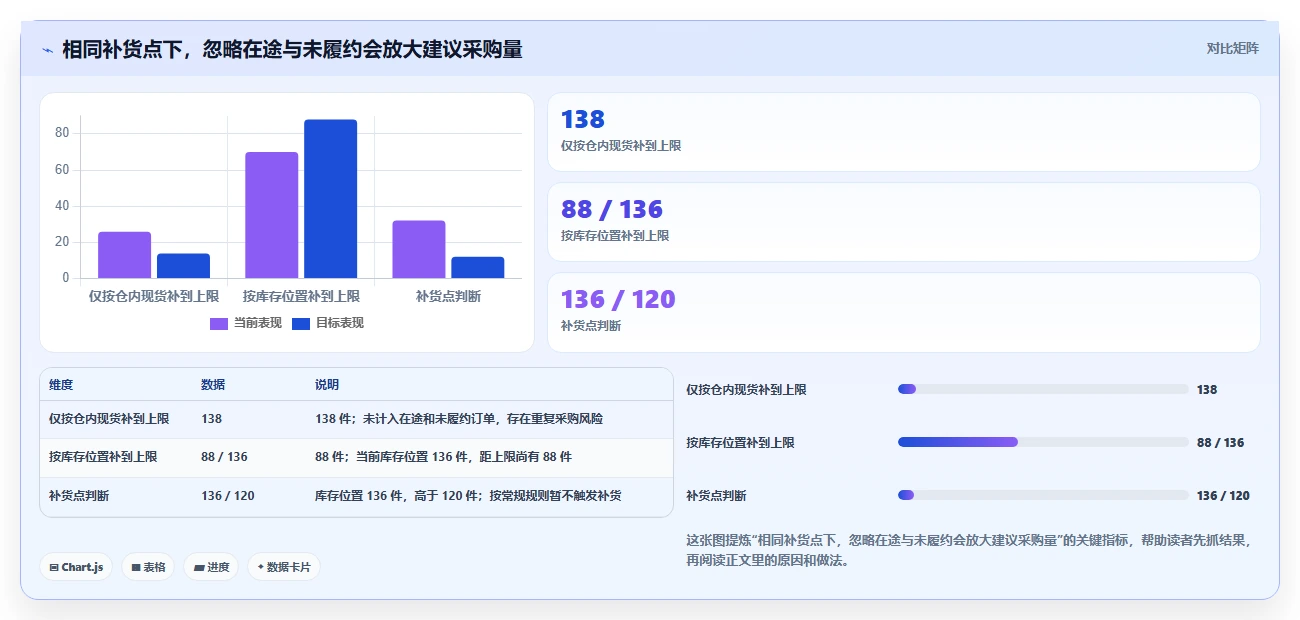
Task: Click the 数据 table header
Action: (x=213, y=385)
